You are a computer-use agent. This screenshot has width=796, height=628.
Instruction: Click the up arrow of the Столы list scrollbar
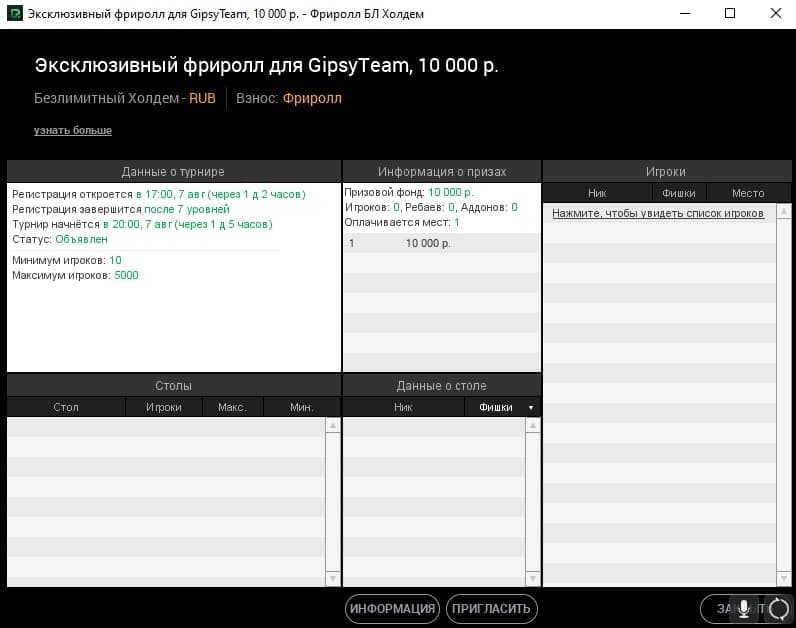coord(333,425)
